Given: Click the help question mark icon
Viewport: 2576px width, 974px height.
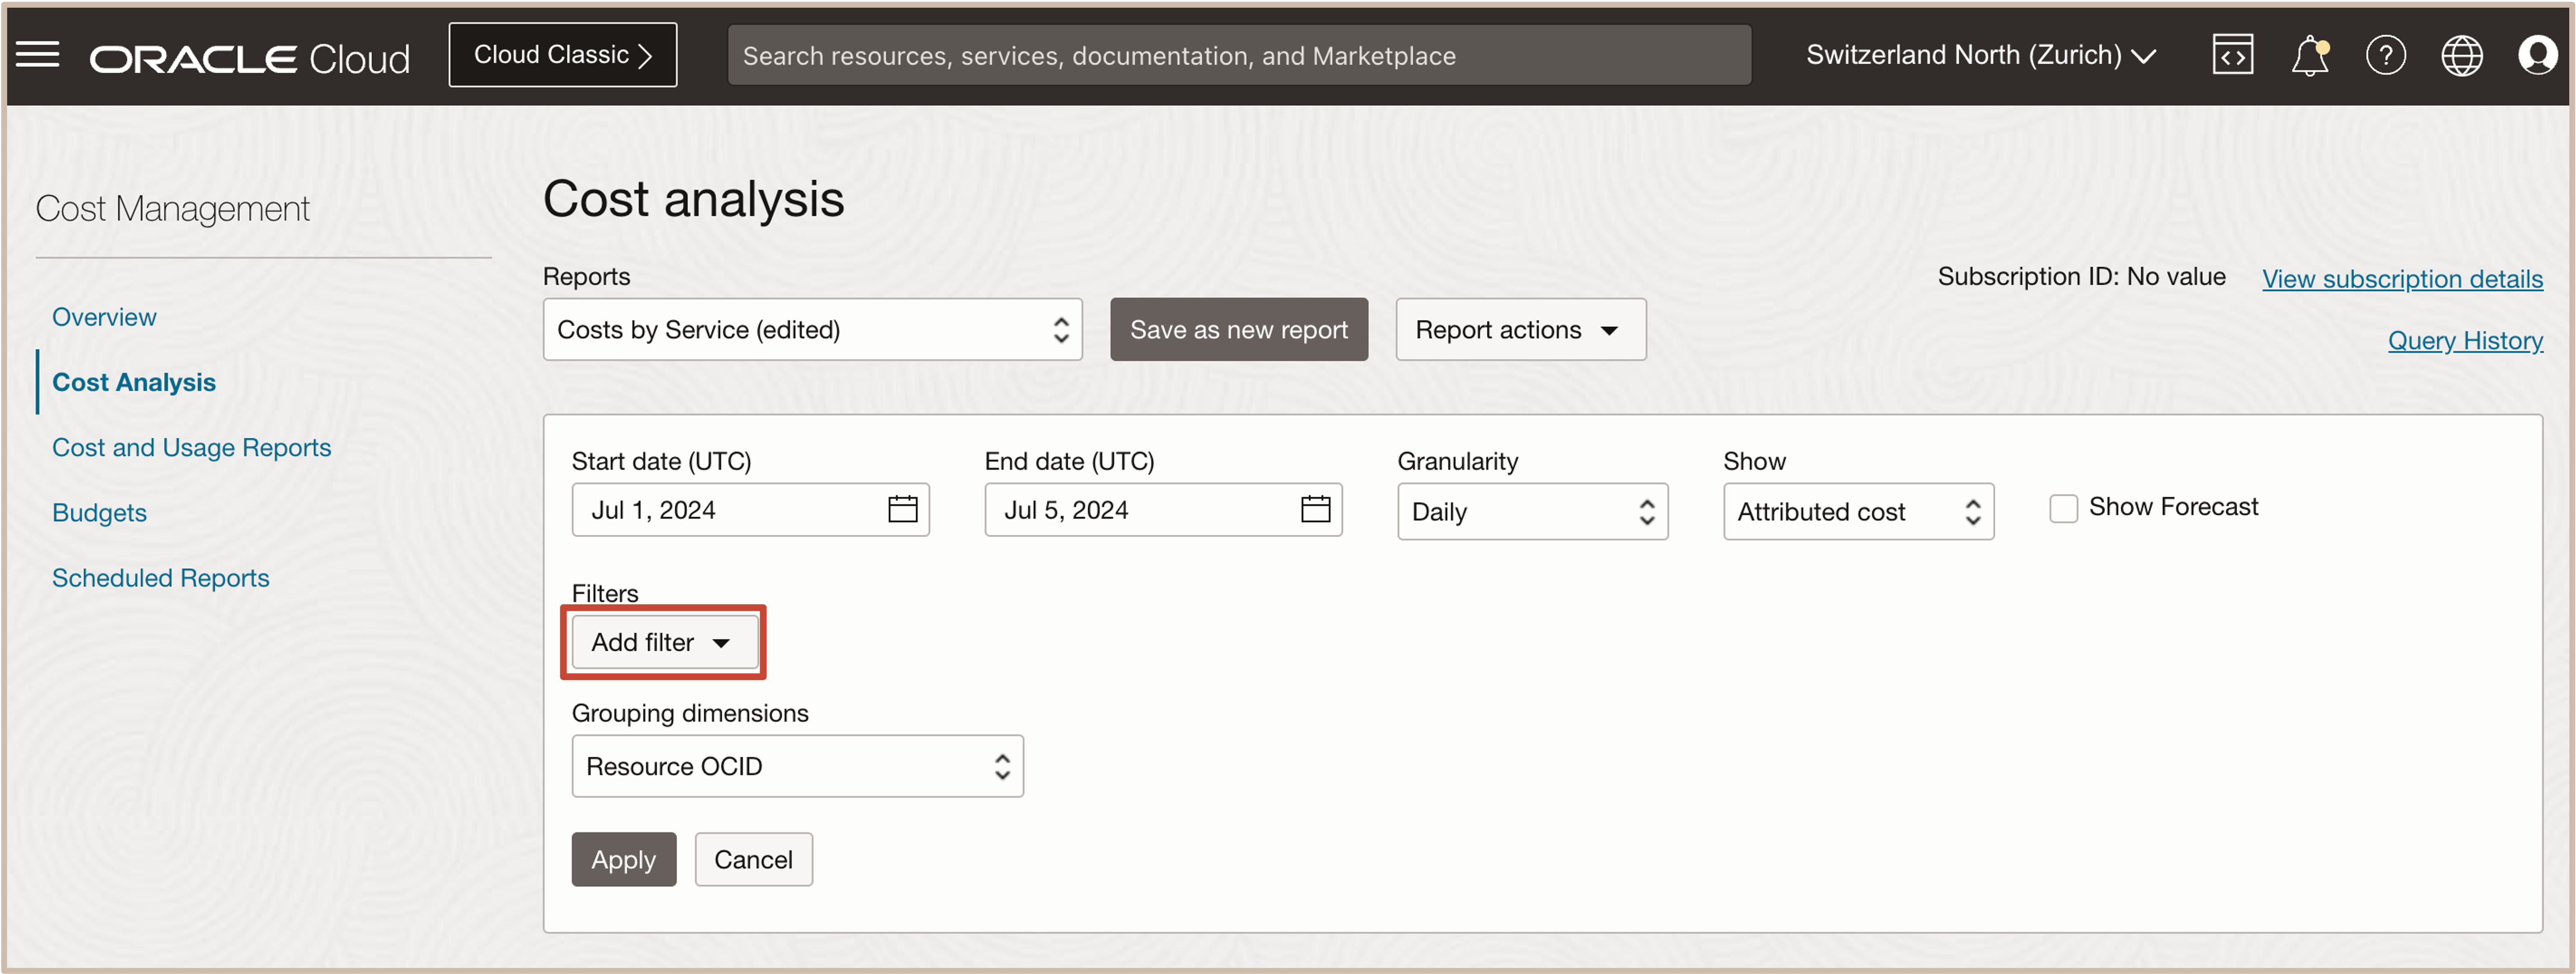Looking at the screenshot, I should [2385, 56].
